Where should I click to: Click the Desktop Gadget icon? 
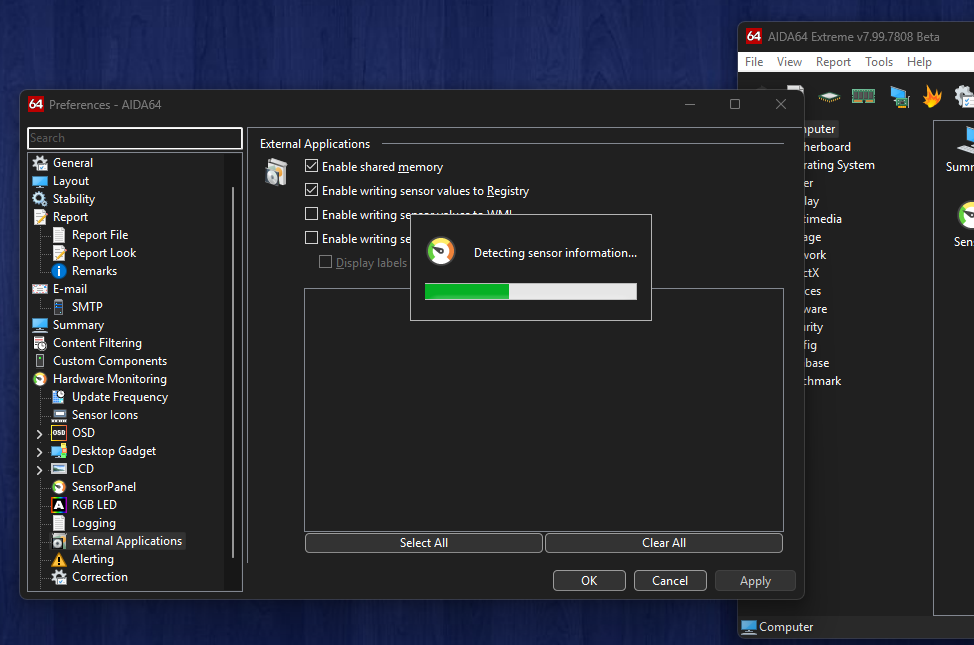click(59, 451)
